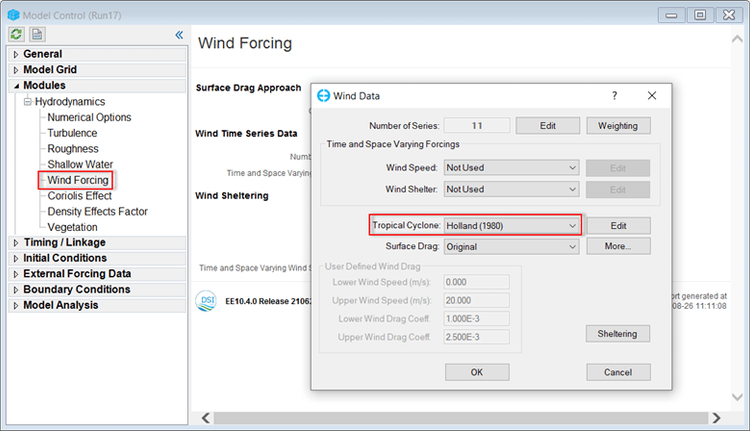The height and width of the screenshot is (431, 750).
Task: Click the down arrow of vertical scrollbar
Action: pos(737,397)
